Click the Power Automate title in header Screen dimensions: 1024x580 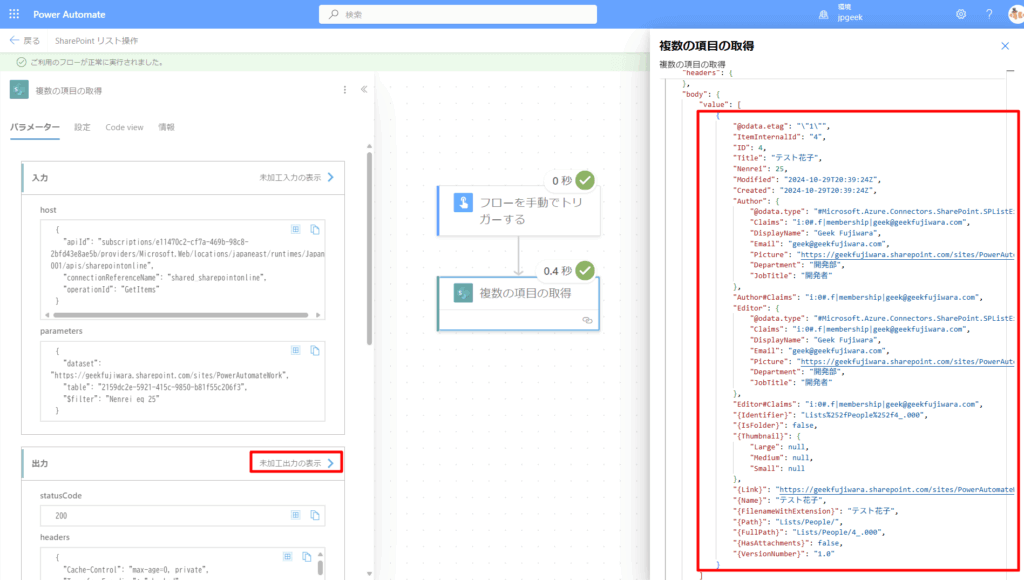coord(69,14)
